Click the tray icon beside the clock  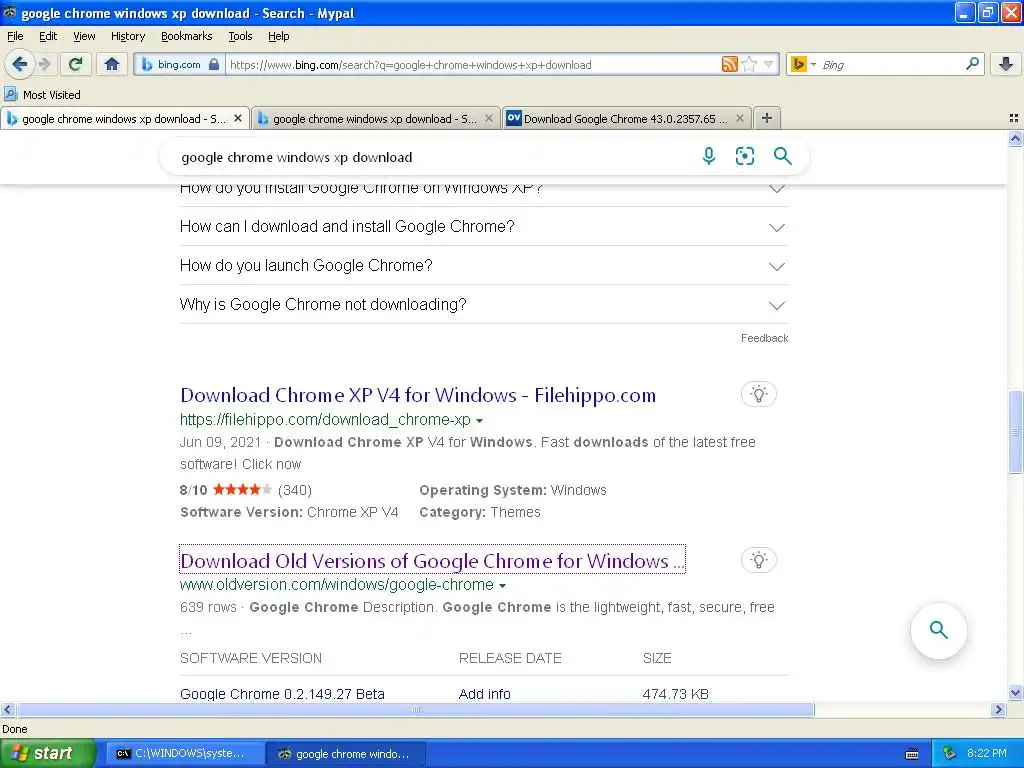pyautogui.click(x=950, y=754)
